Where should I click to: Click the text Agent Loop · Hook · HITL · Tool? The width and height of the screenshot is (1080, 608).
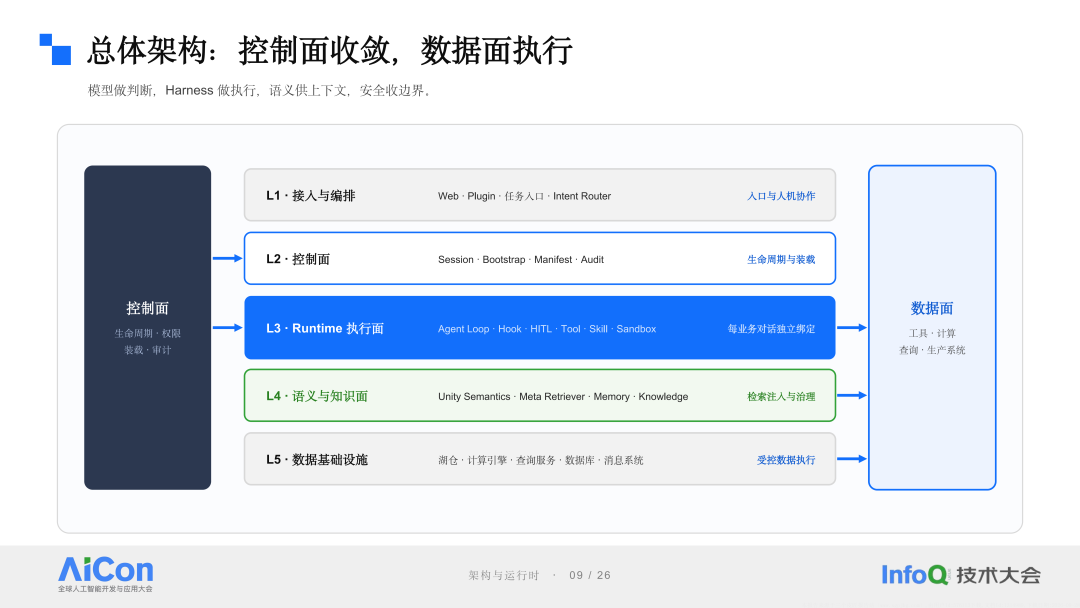(509, 329)
